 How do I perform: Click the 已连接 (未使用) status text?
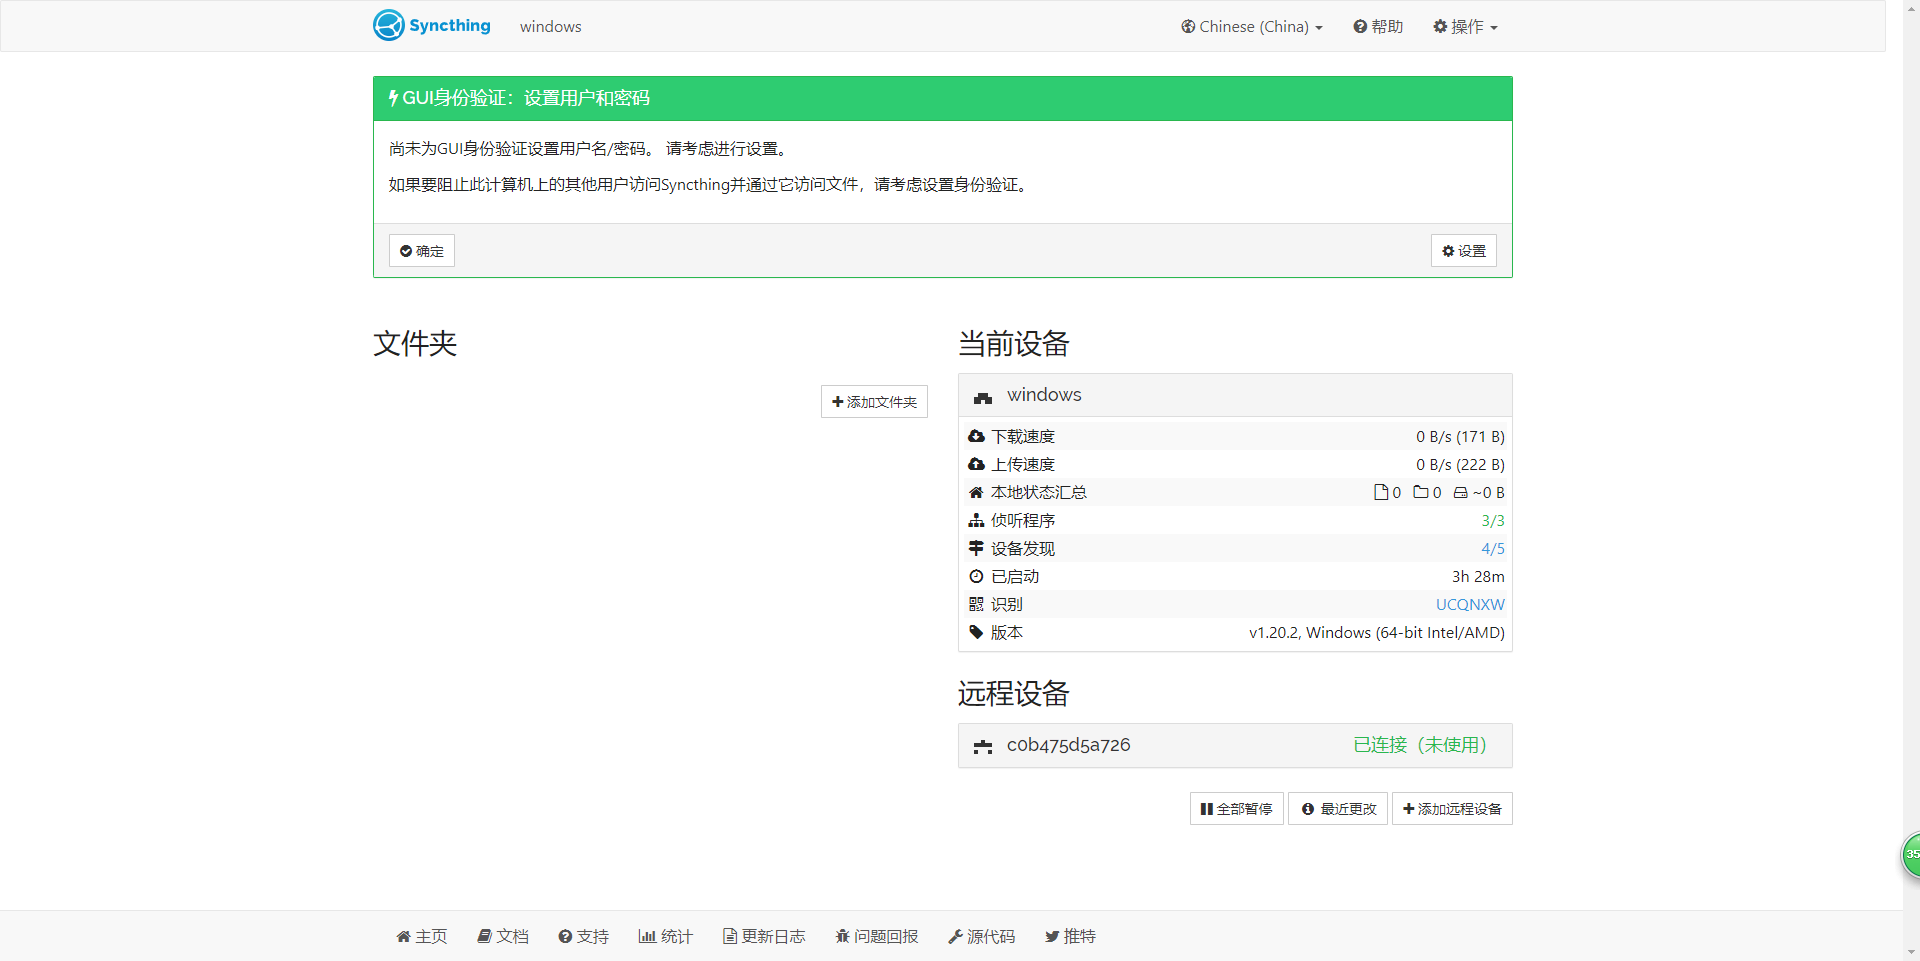point(1420,745)
